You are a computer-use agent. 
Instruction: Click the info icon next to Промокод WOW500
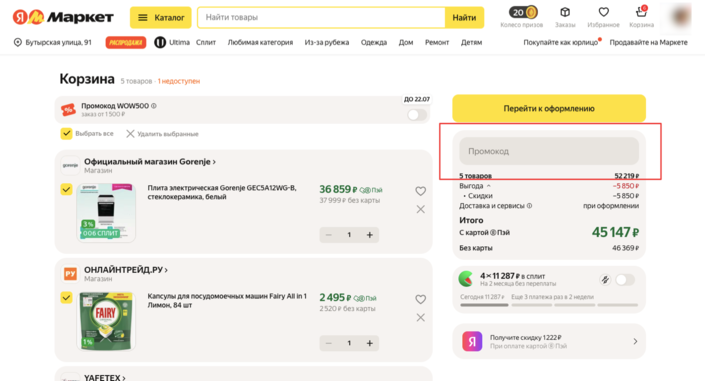tap(154, 106)
